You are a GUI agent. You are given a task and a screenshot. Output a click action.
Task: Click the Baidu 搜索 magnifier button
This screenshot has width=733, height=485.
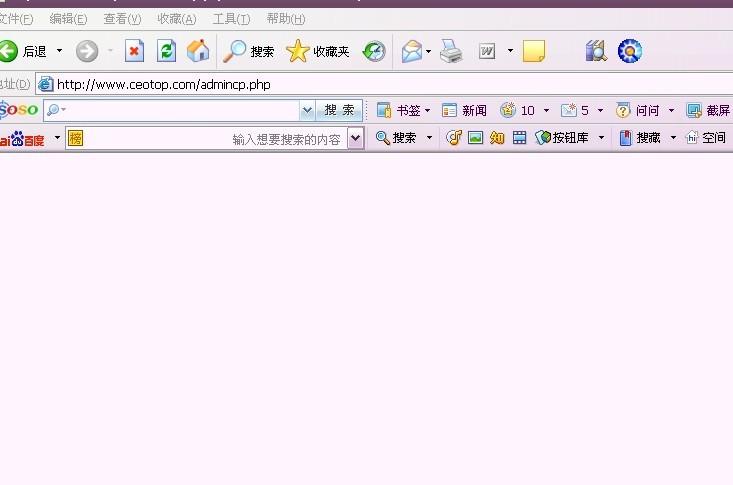[x=396, y=138]
